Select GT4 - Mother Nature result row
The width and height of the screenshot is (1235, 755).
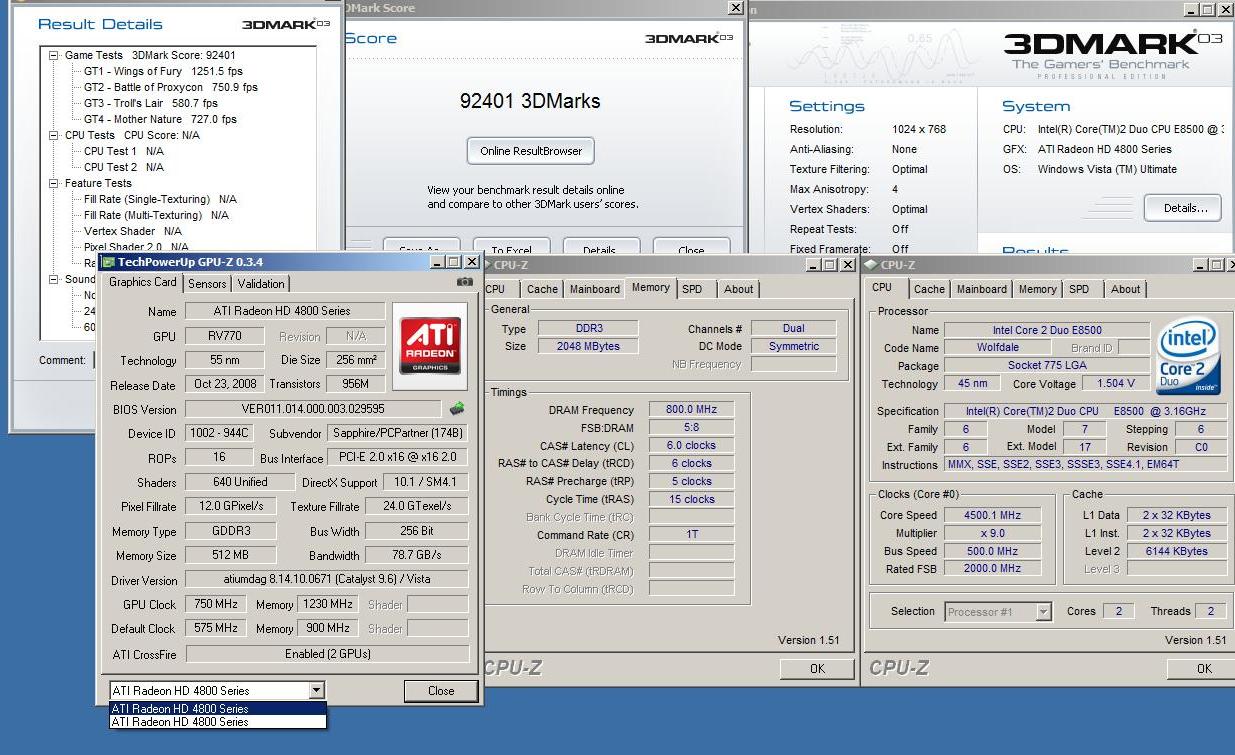160,119
